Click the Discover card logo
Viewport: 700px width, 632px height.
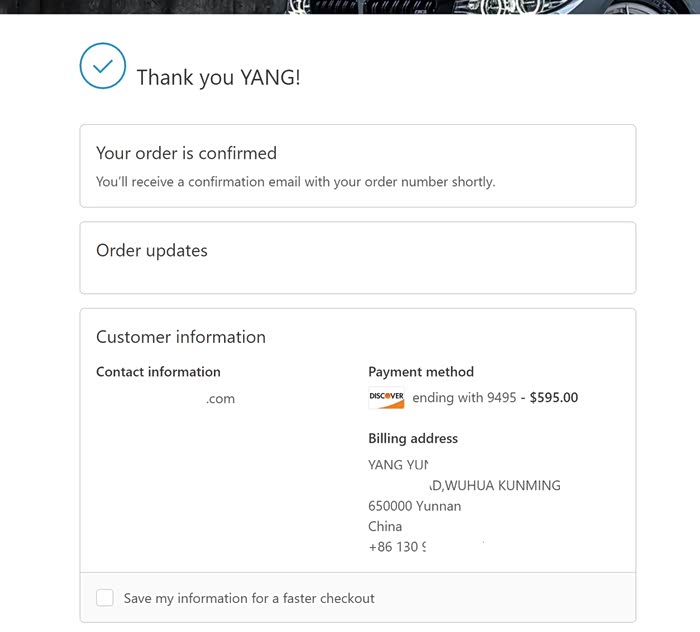(x=386, y=398)
